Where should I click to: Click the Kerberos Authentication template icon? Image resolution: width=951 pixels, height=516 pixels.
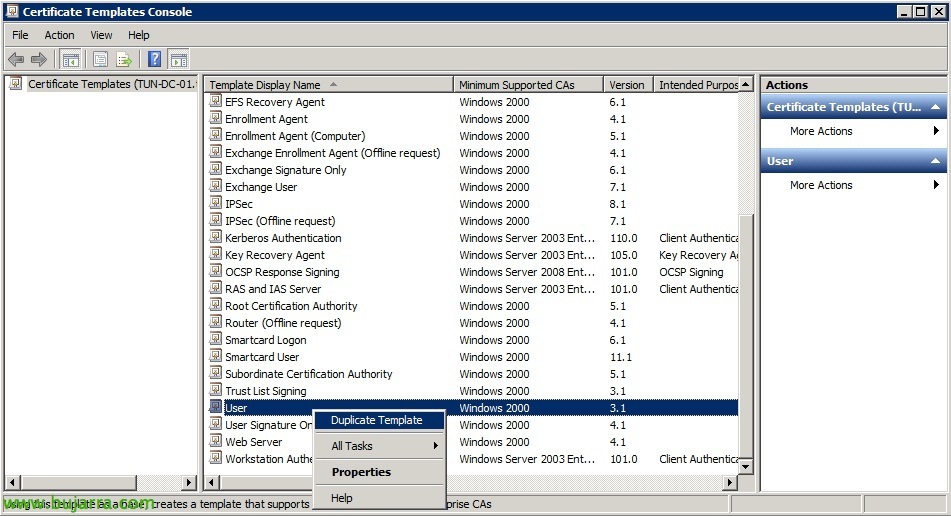215,236
